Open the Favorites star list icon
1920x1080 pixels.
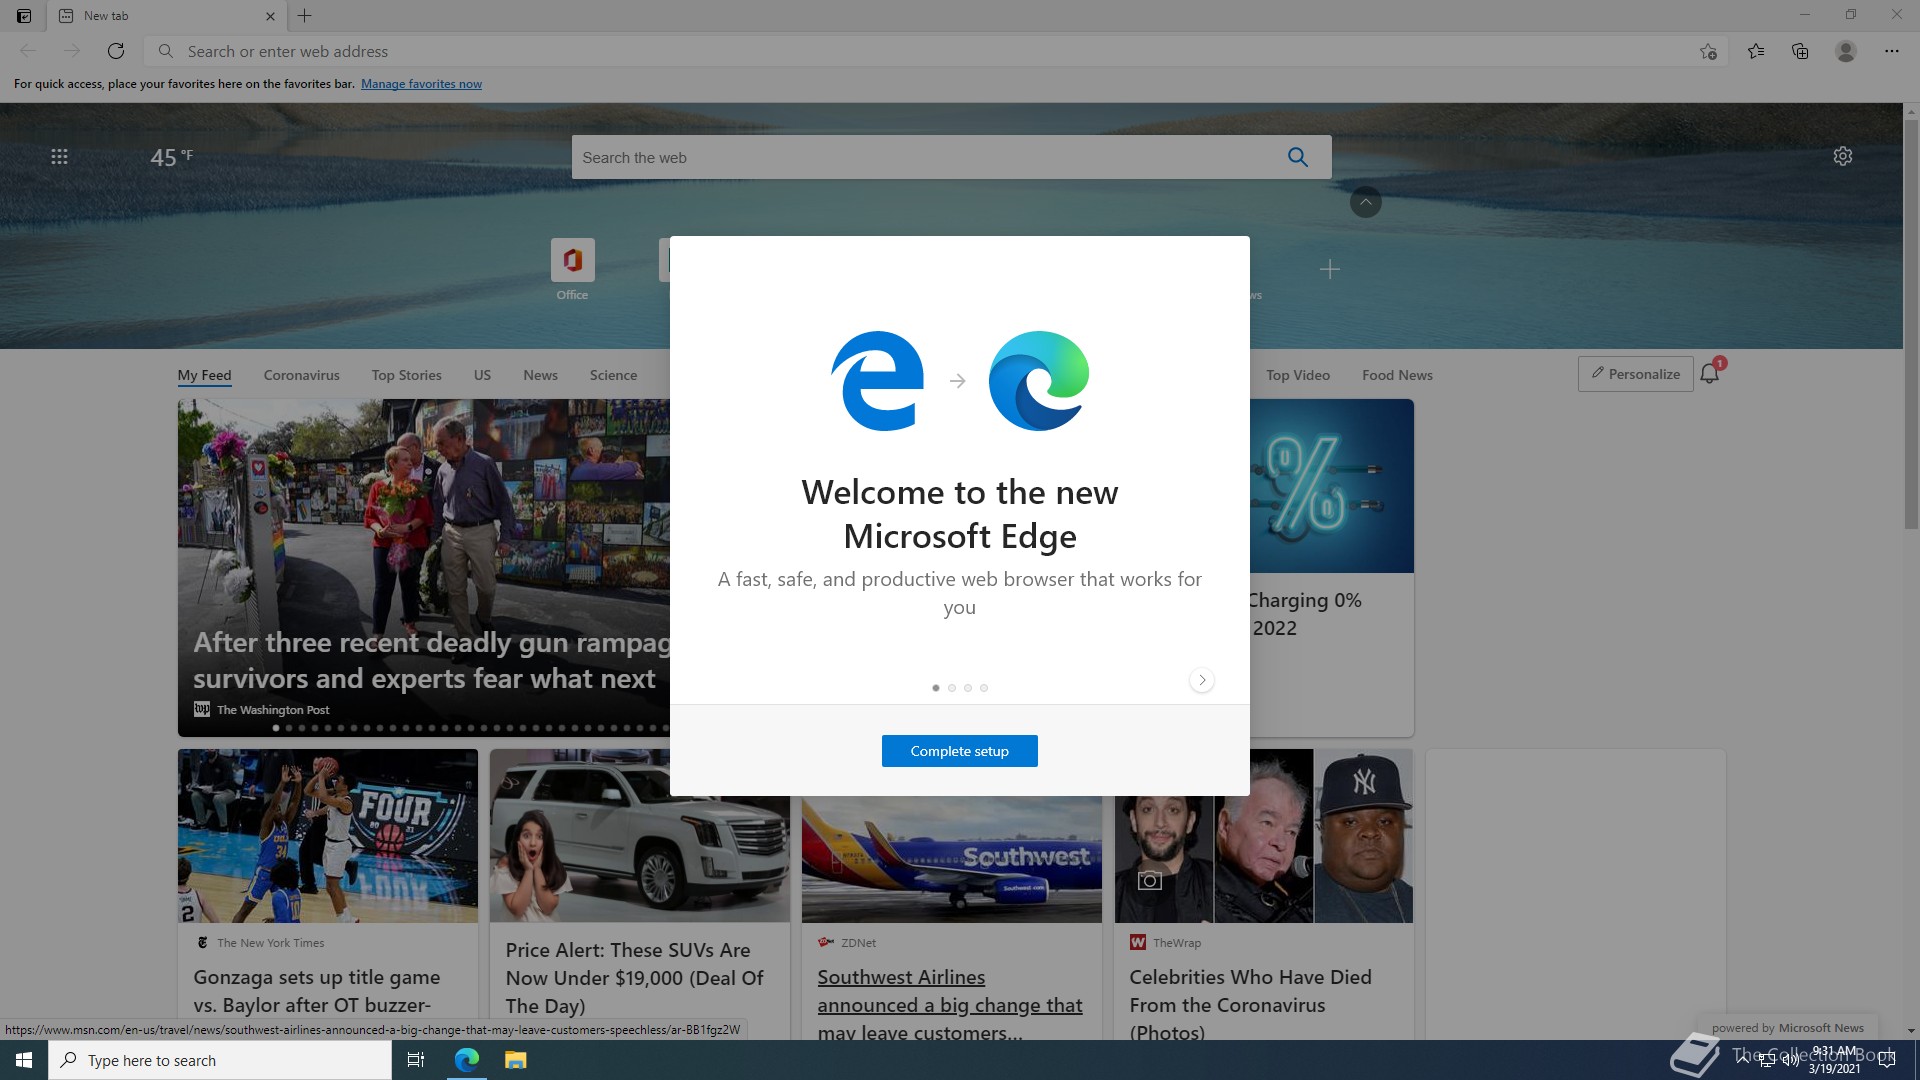click(1756, 51)
